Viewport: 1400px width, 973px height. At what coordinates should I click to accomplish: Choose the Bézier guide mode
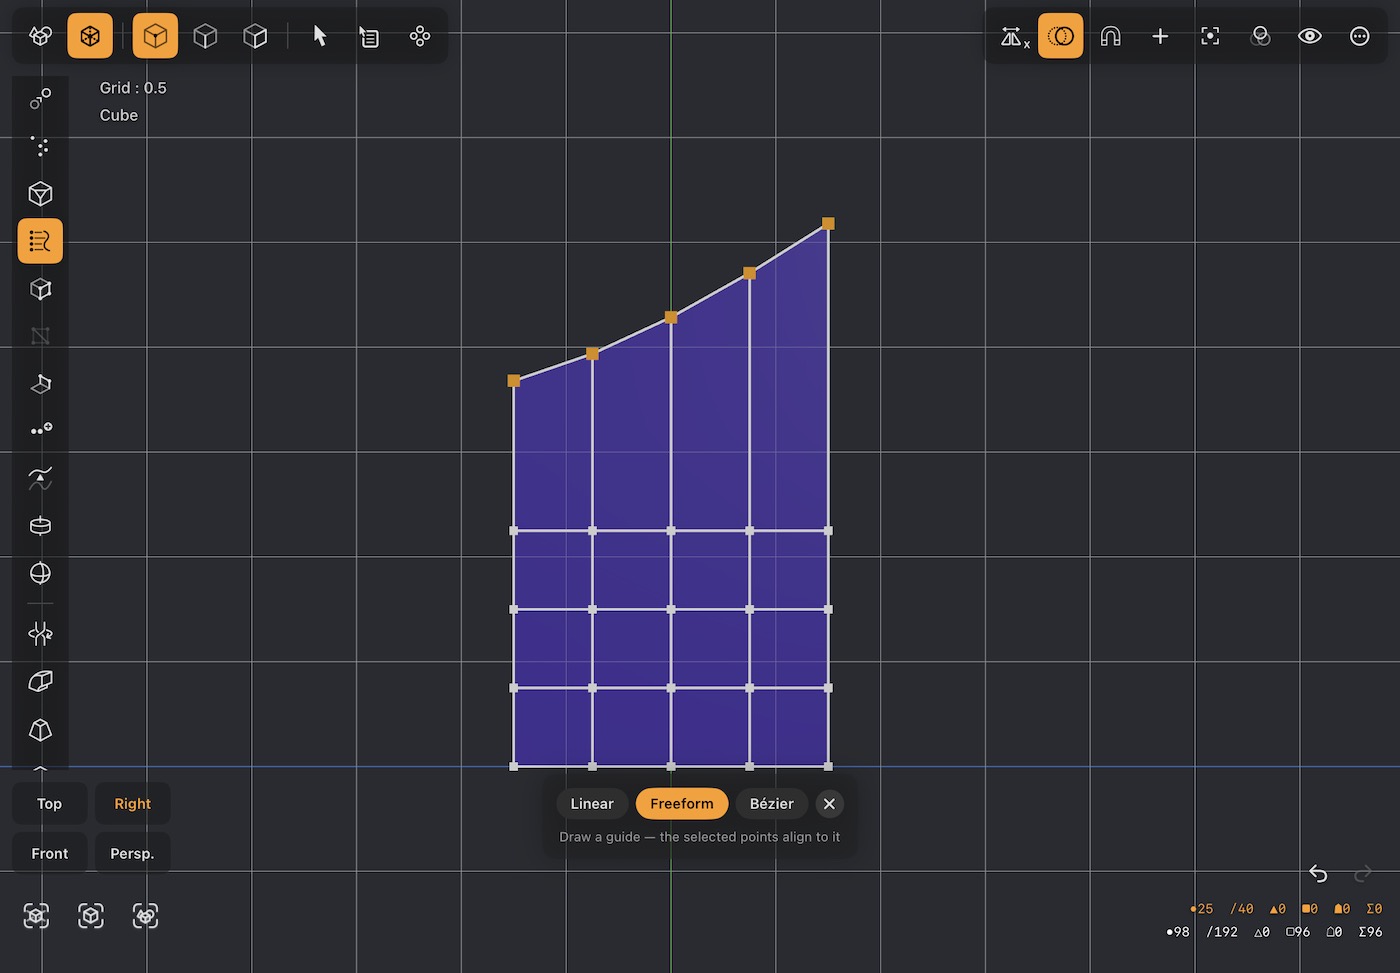coord(772,804)
